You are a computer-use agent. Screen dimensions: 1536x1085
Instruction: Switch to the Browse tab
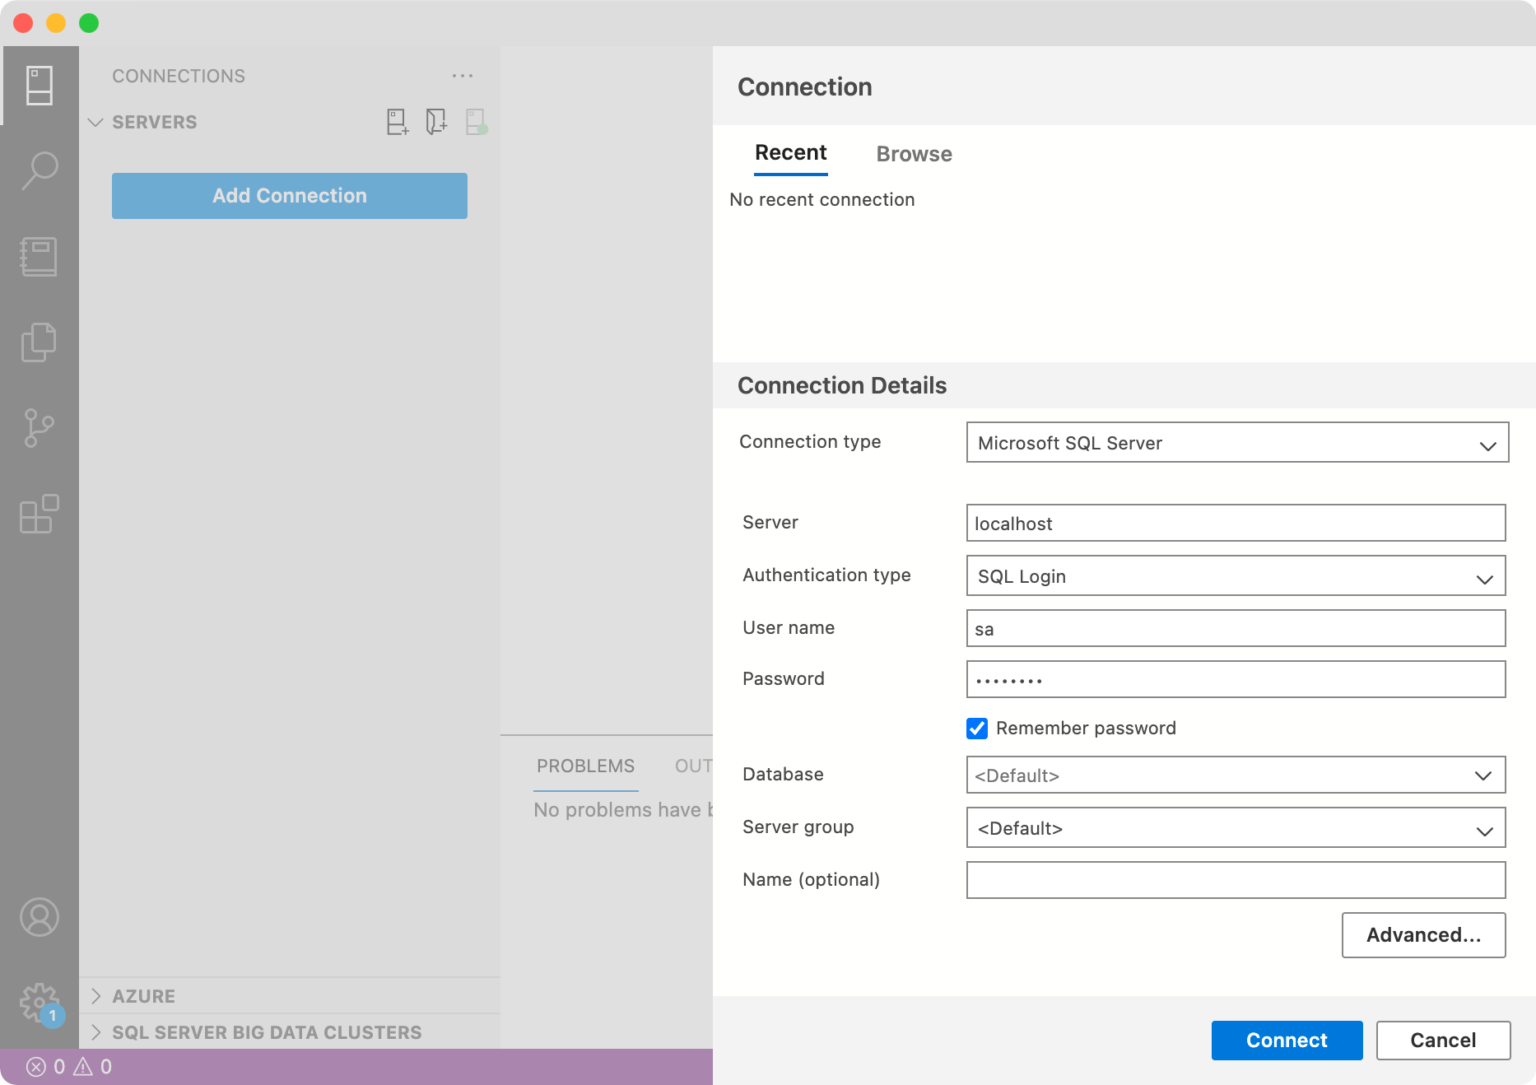tap(913, 153)
